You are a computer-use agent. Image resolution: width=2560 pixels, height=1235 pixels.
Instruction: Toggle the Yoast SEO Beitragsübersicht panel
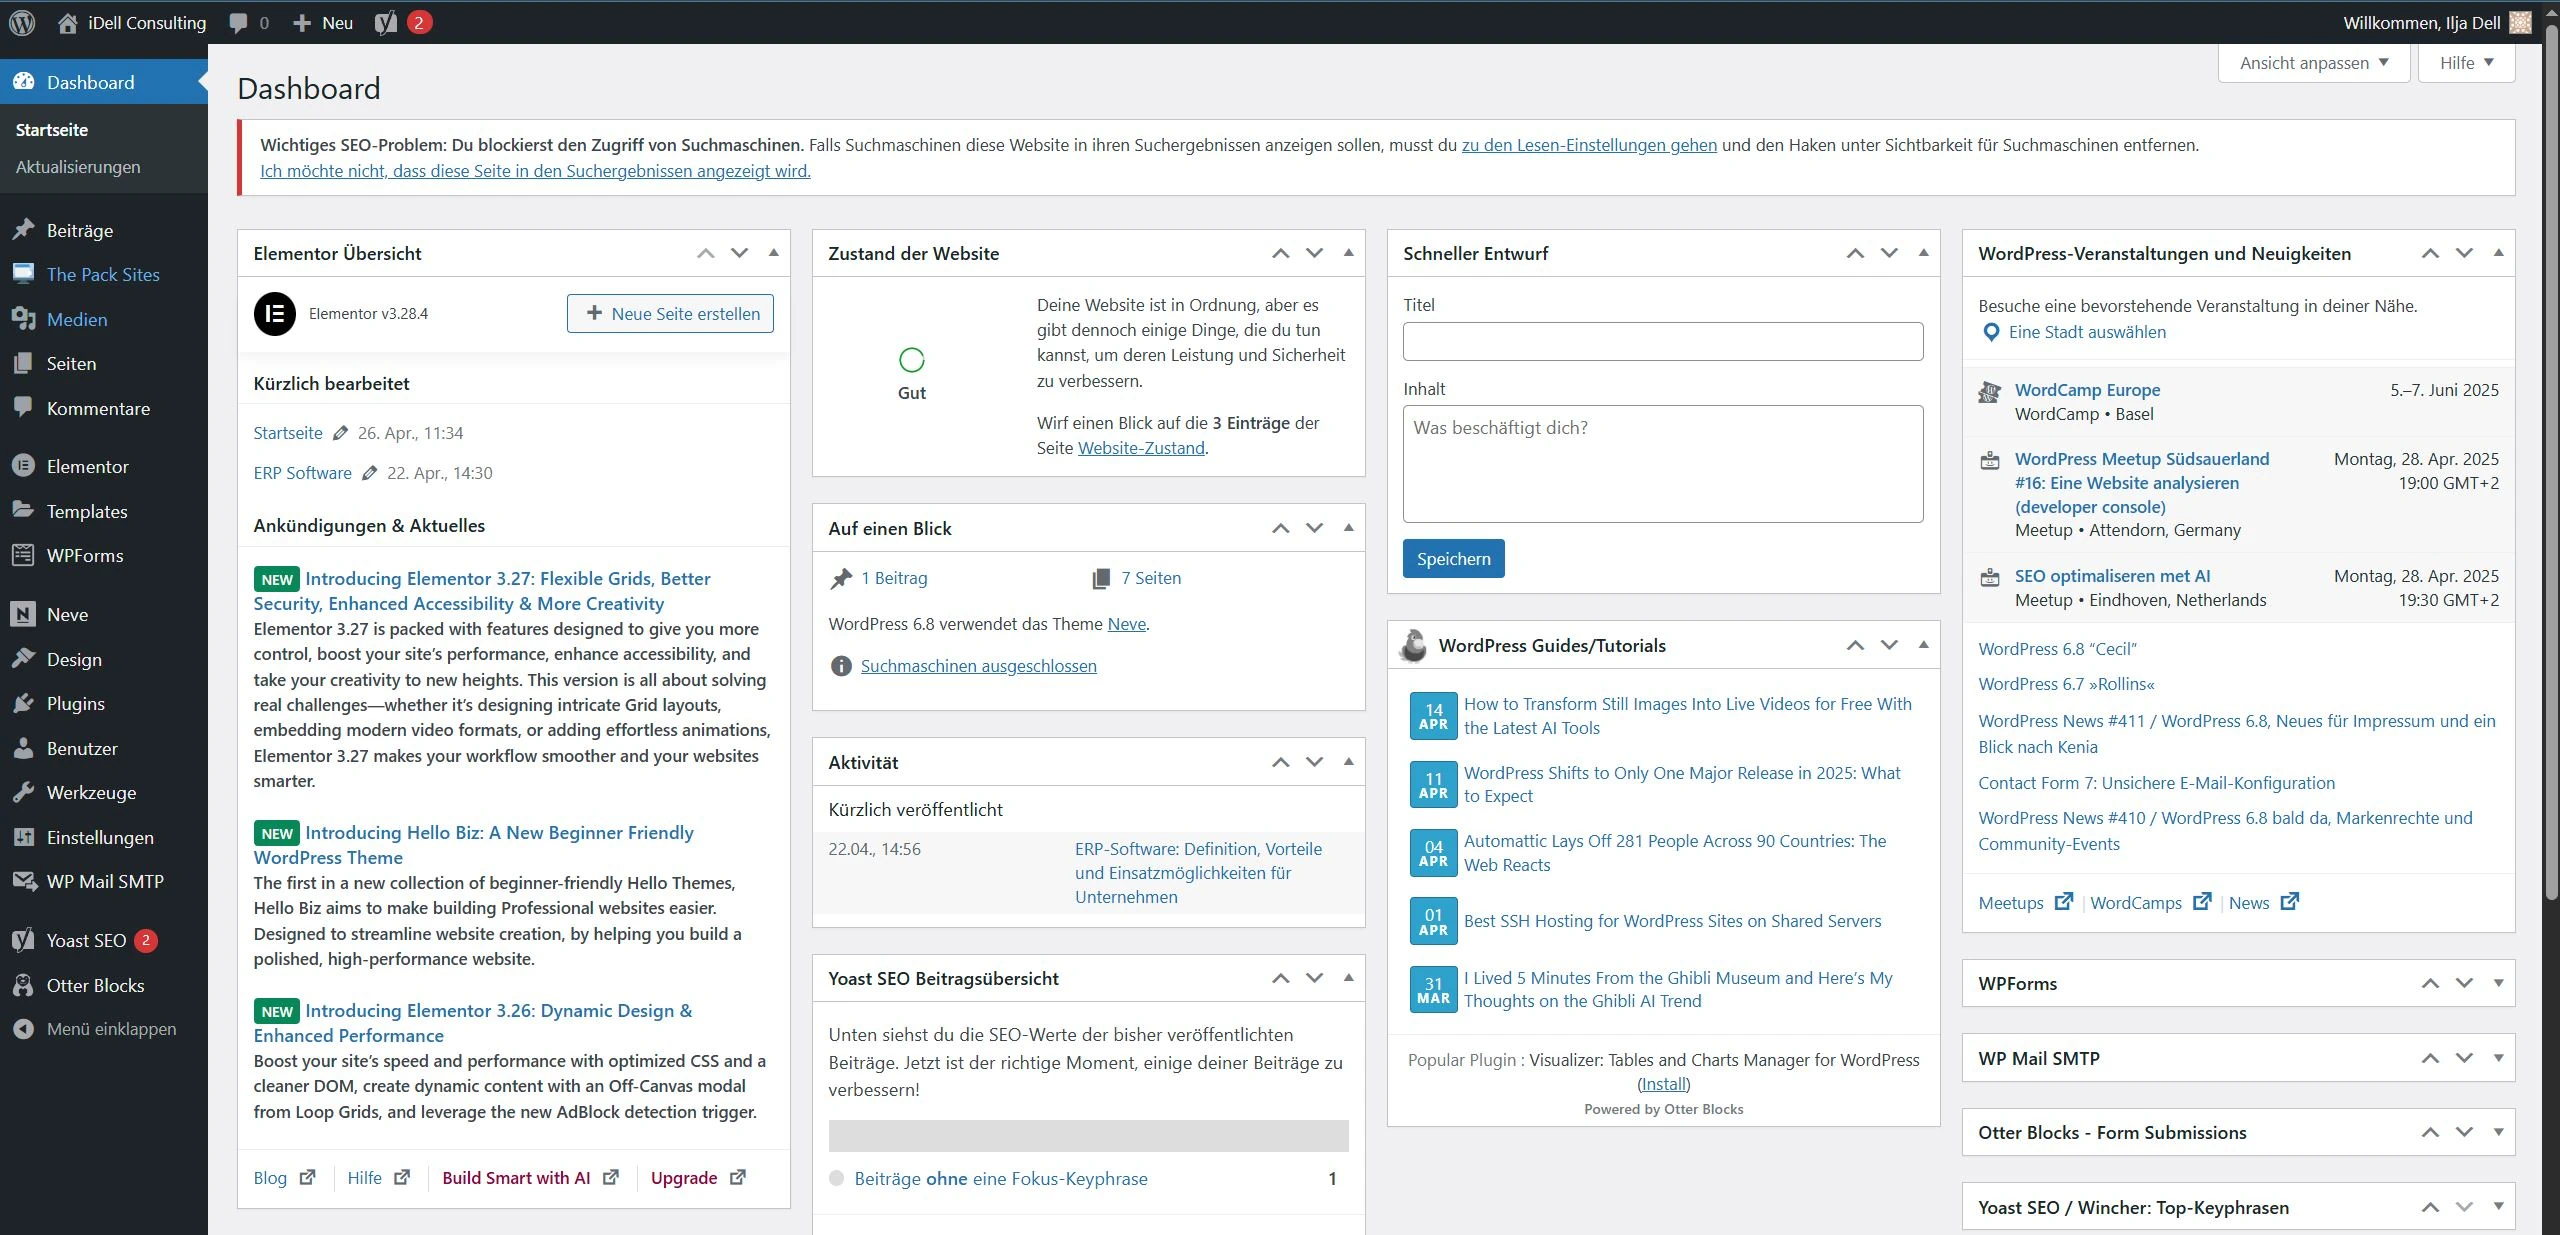pos(1348,978)
